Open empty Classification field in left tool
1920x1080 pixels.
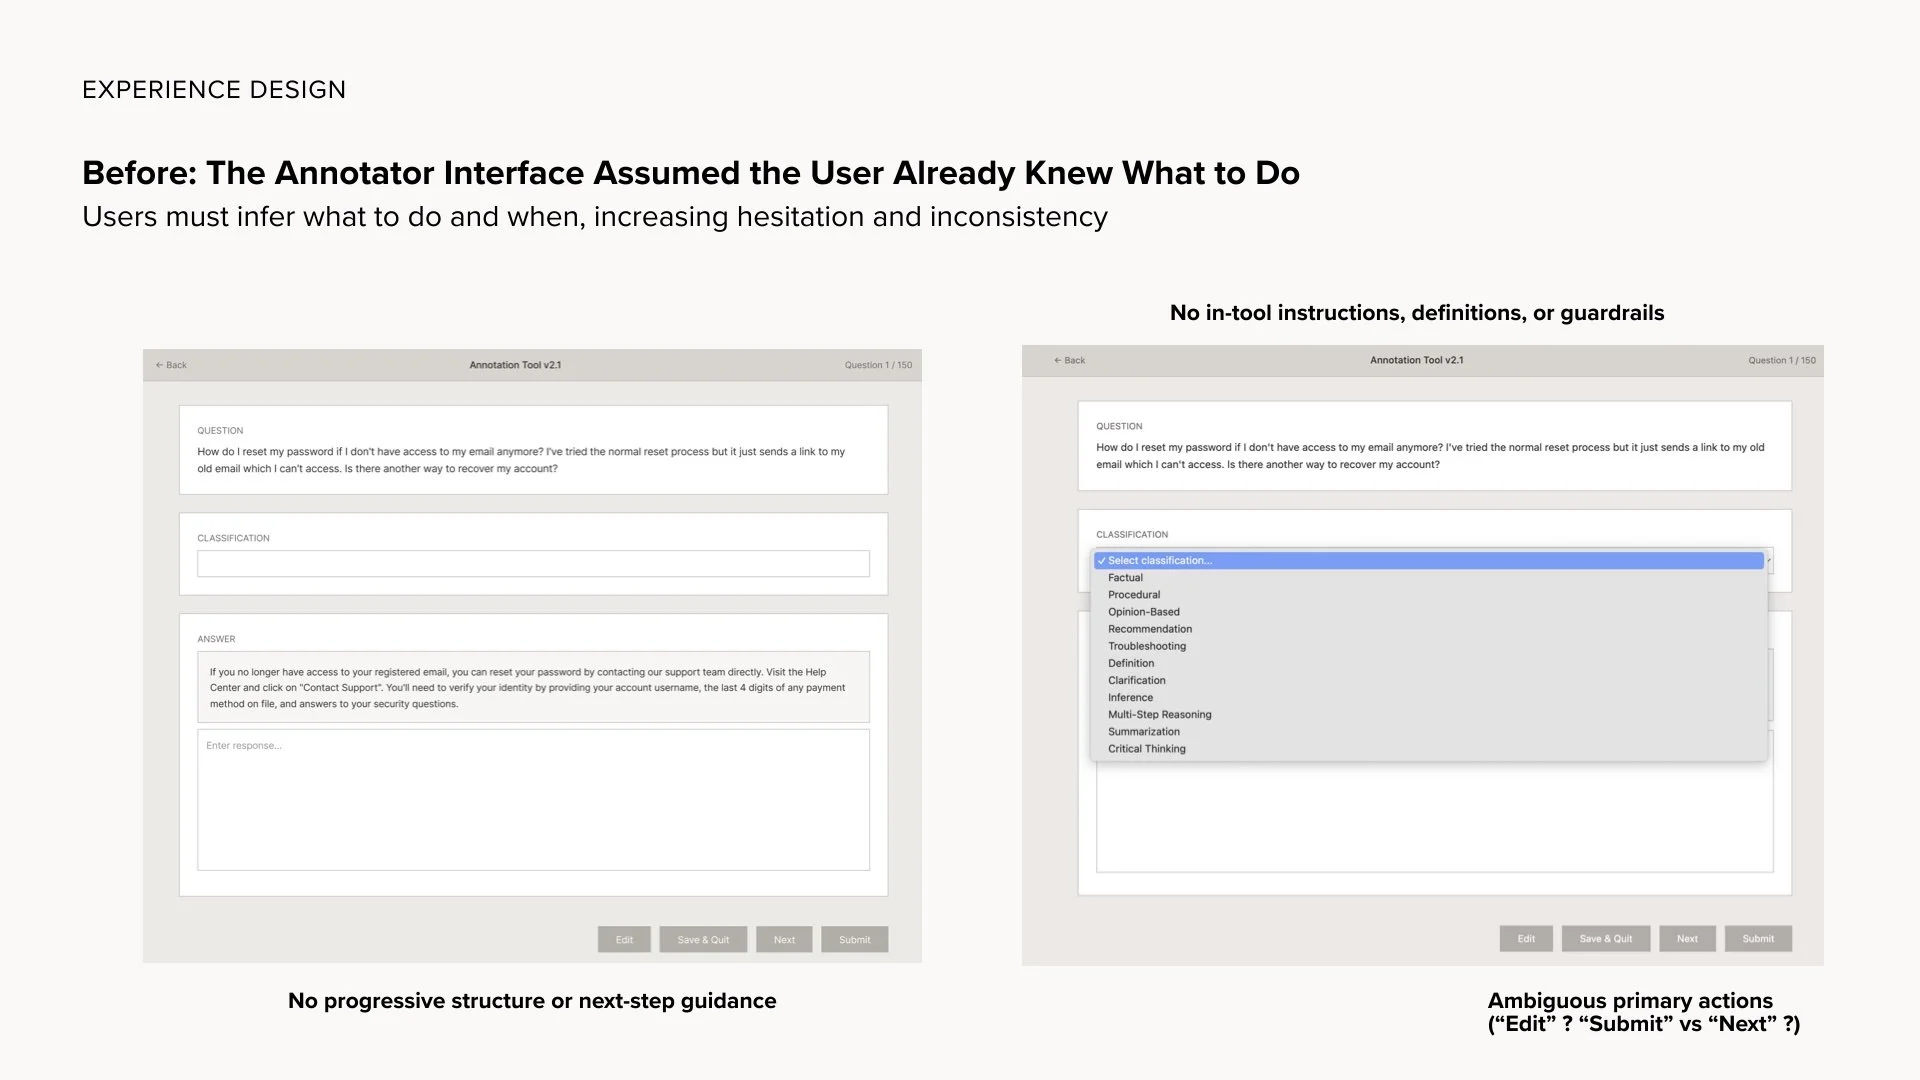click(x=533, y=564)
